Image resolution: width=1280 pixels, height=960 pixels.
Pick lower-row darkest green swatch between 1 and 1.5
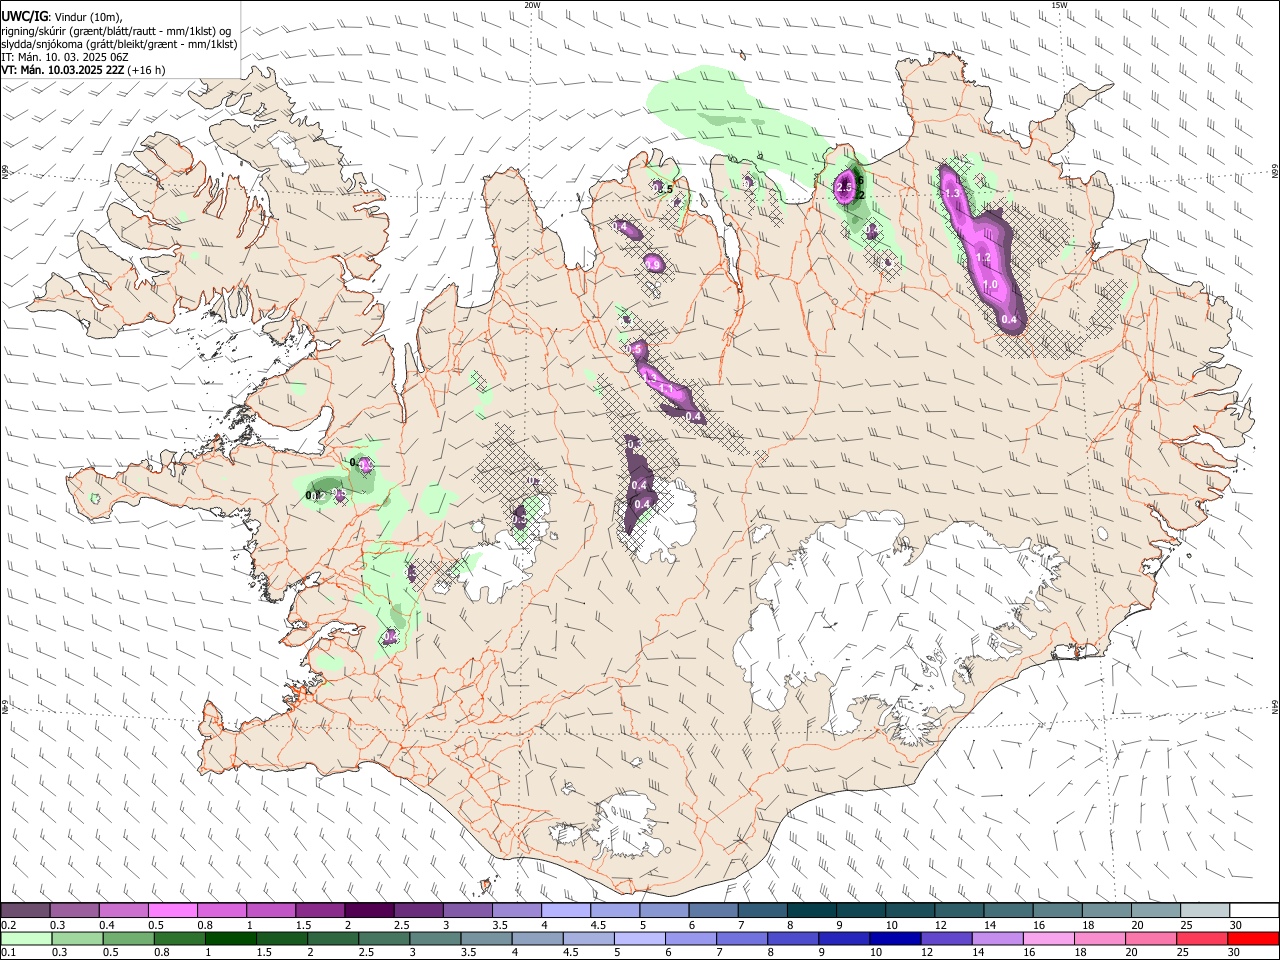[x=230, y=938]
